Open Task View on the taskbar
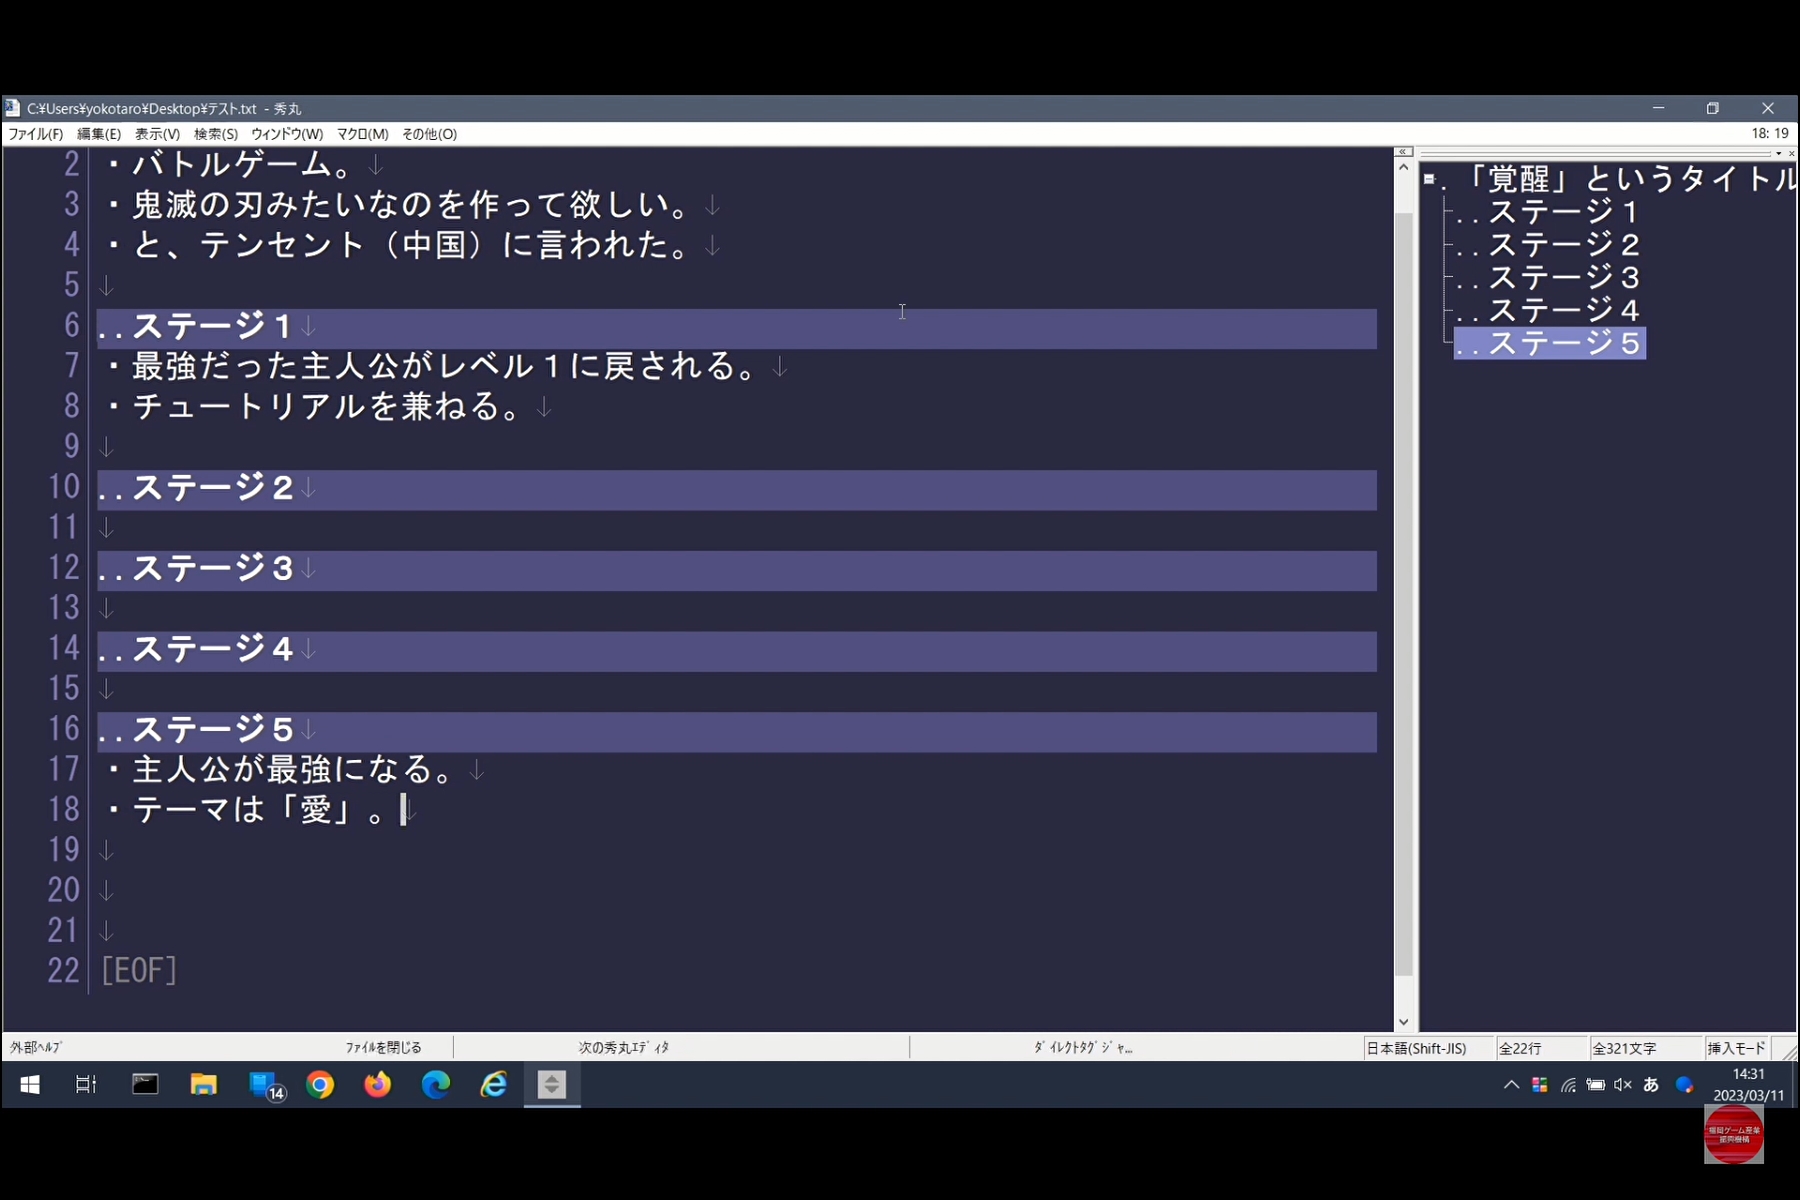Viewport: 1800px width, 1200px height. click(86, 1085)
